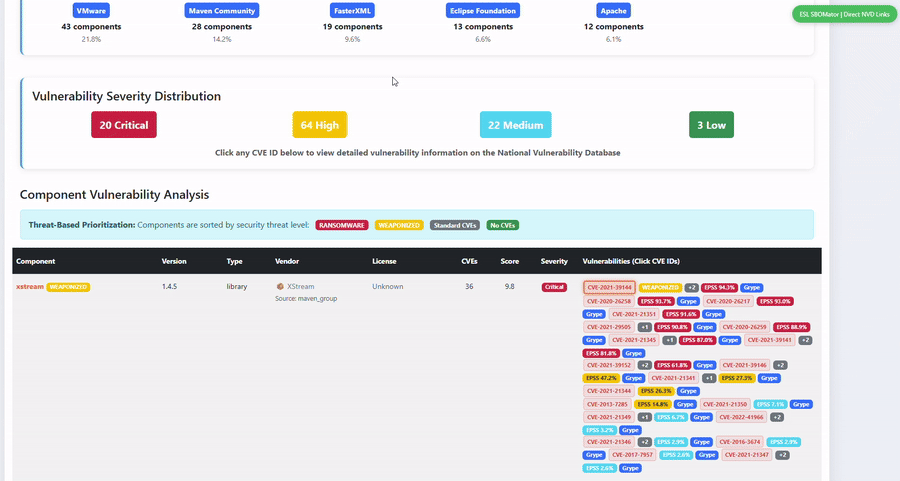Open the CVE-2013-7285 link
This screenshot has width=900, height=481.
(x=607, y=405)
